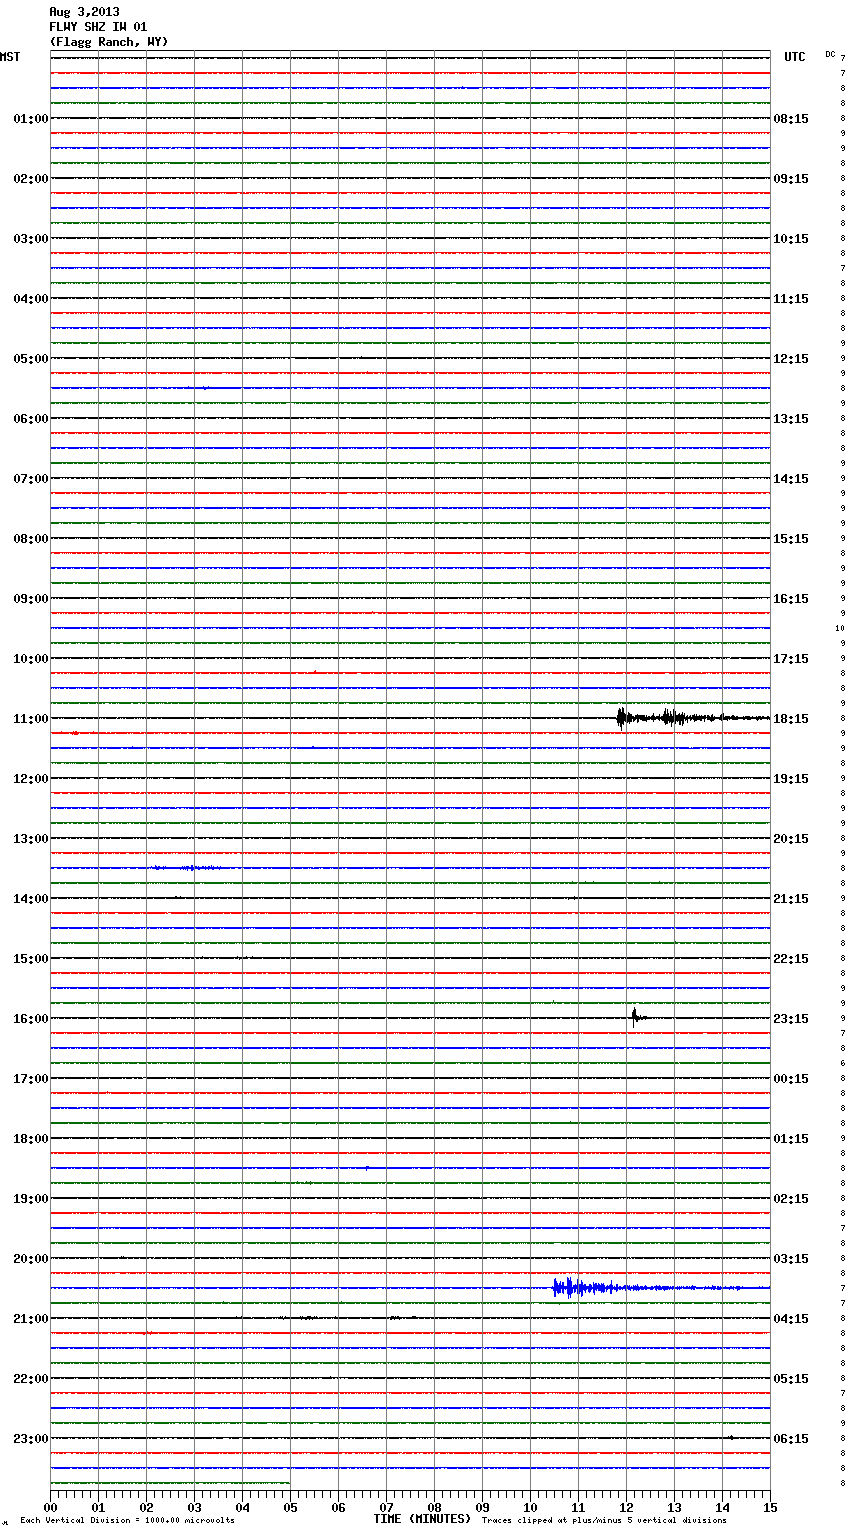Click the minute axis tick label '02'

point(146,1507)
